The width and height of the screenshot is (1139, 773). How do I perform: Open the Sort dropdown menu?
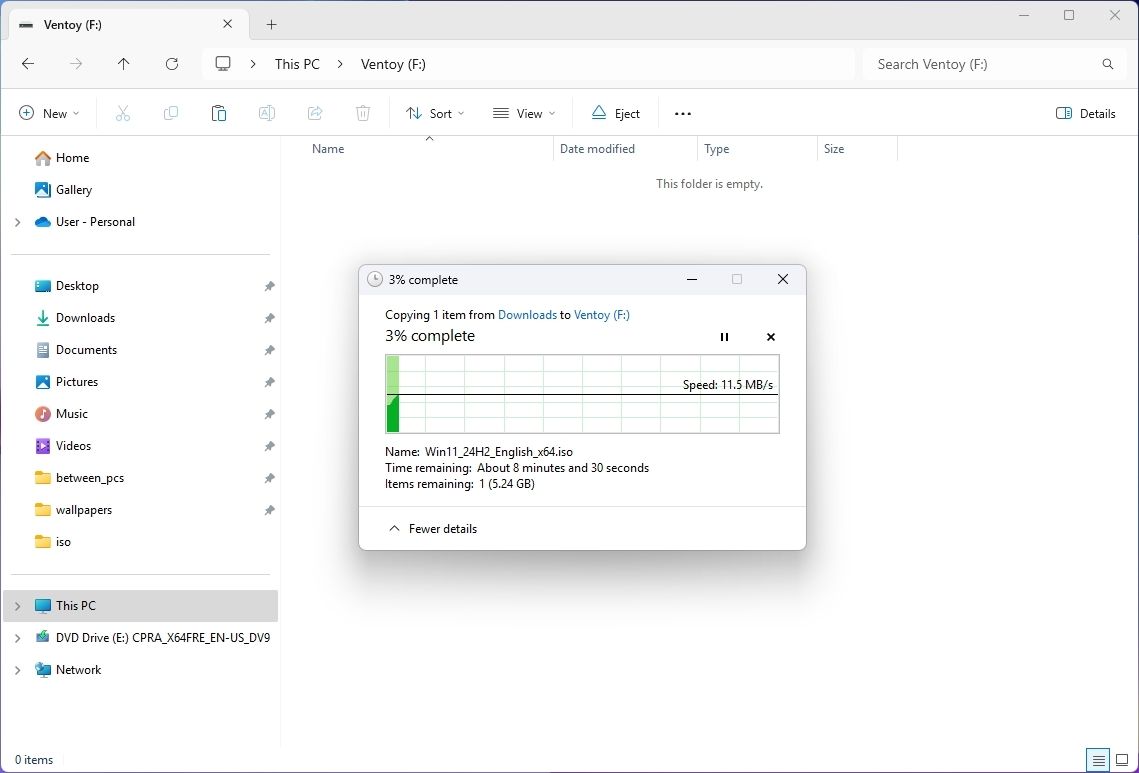coord(434,113)
